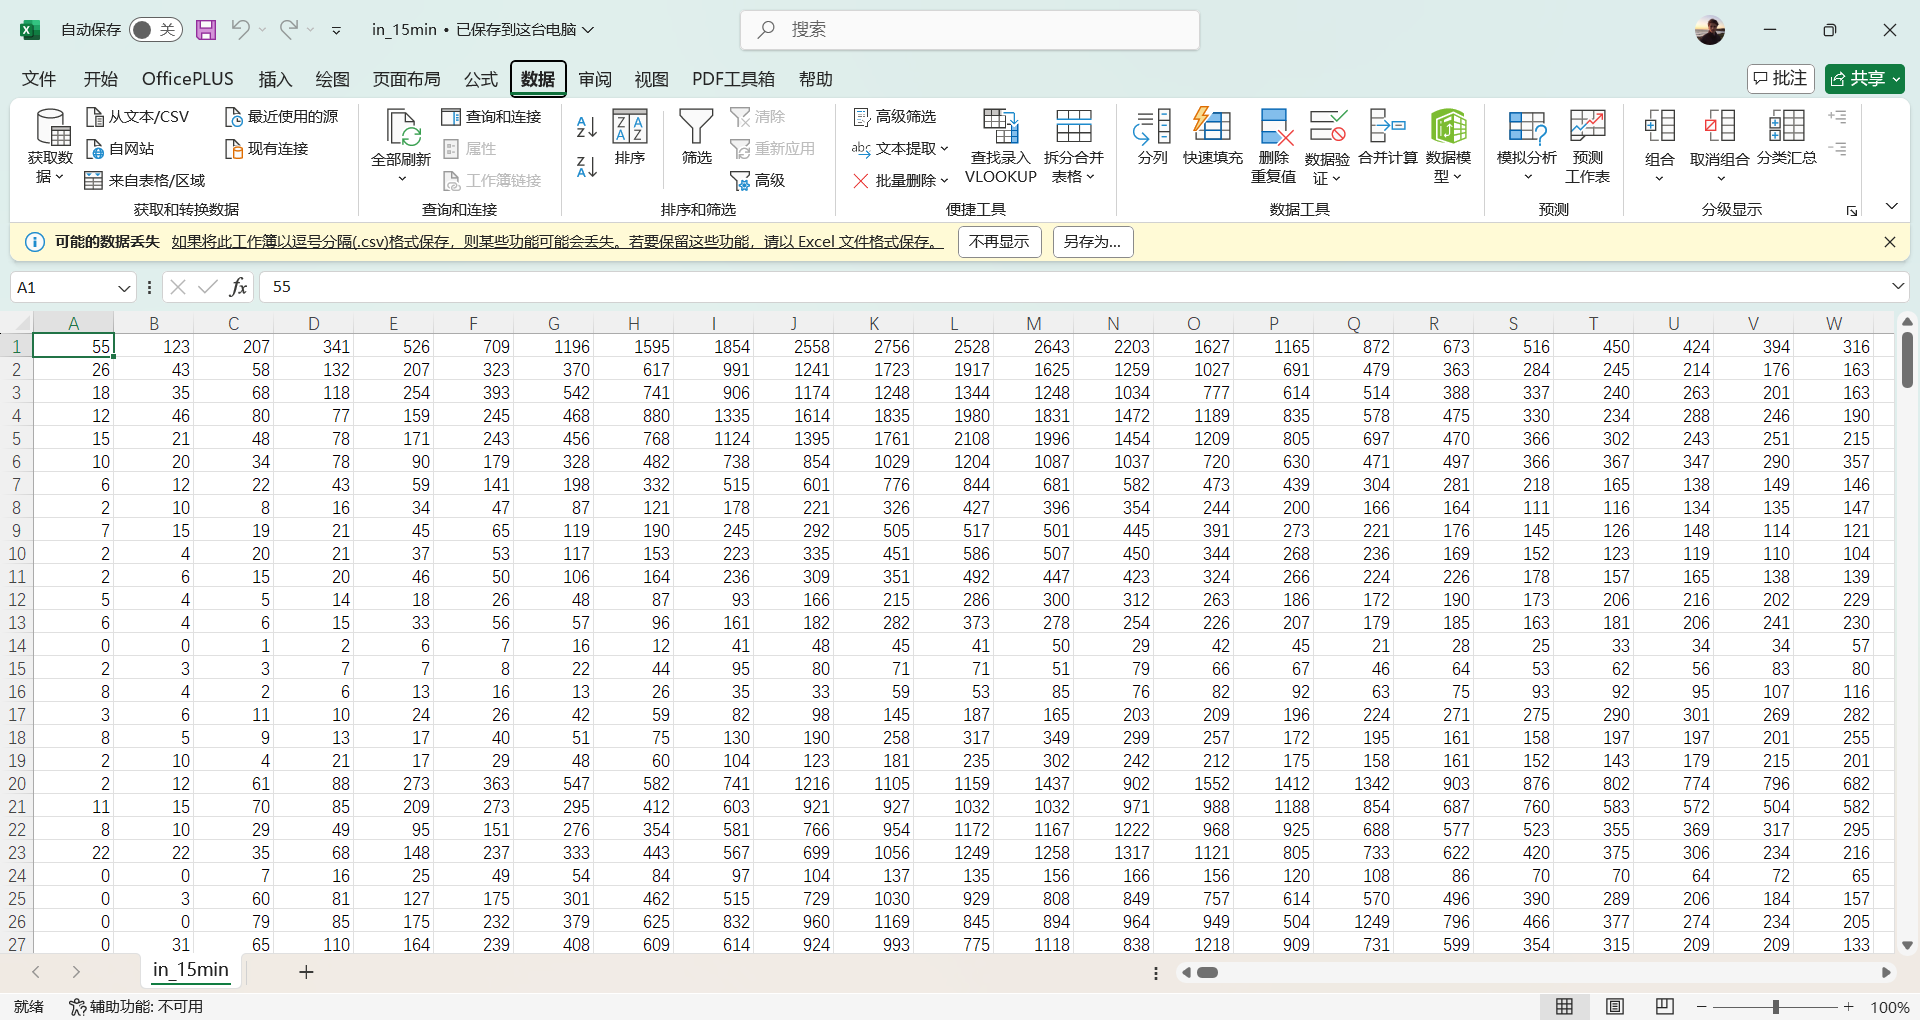Select the in_15min sheet tab
The image size is (1920, 1020).
(x=191, y=970)
